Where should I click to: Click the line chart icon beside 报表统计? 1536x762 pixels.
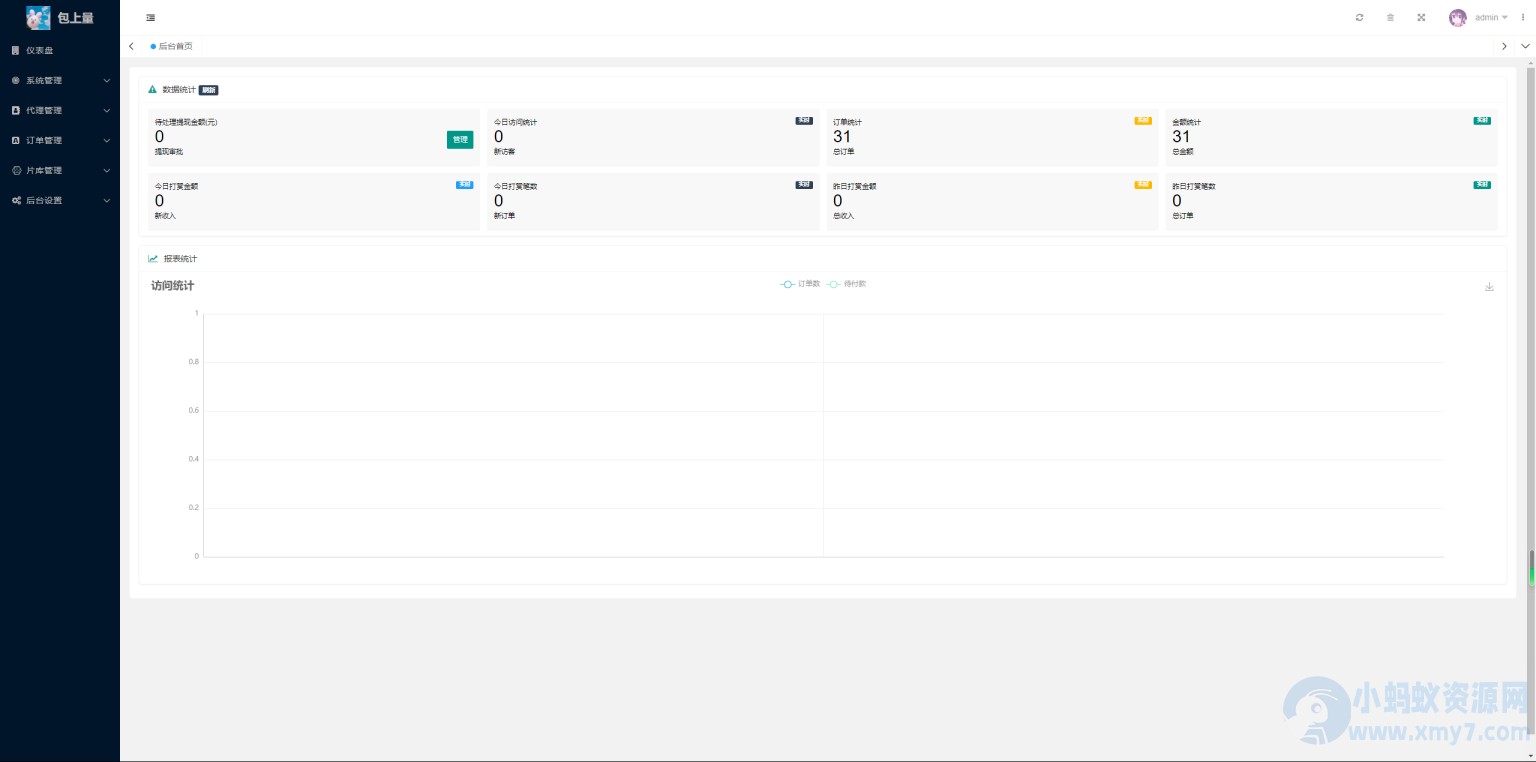[x=153, y=258]
